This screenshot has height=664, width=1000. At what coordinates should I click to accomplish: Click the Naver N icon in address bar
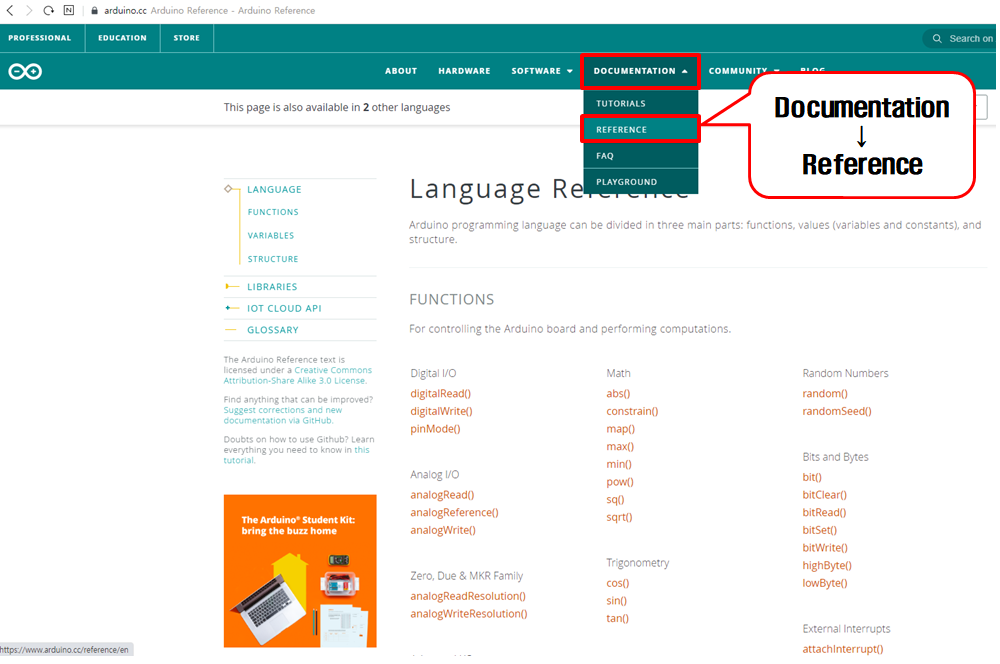click(x=69, y=10)
